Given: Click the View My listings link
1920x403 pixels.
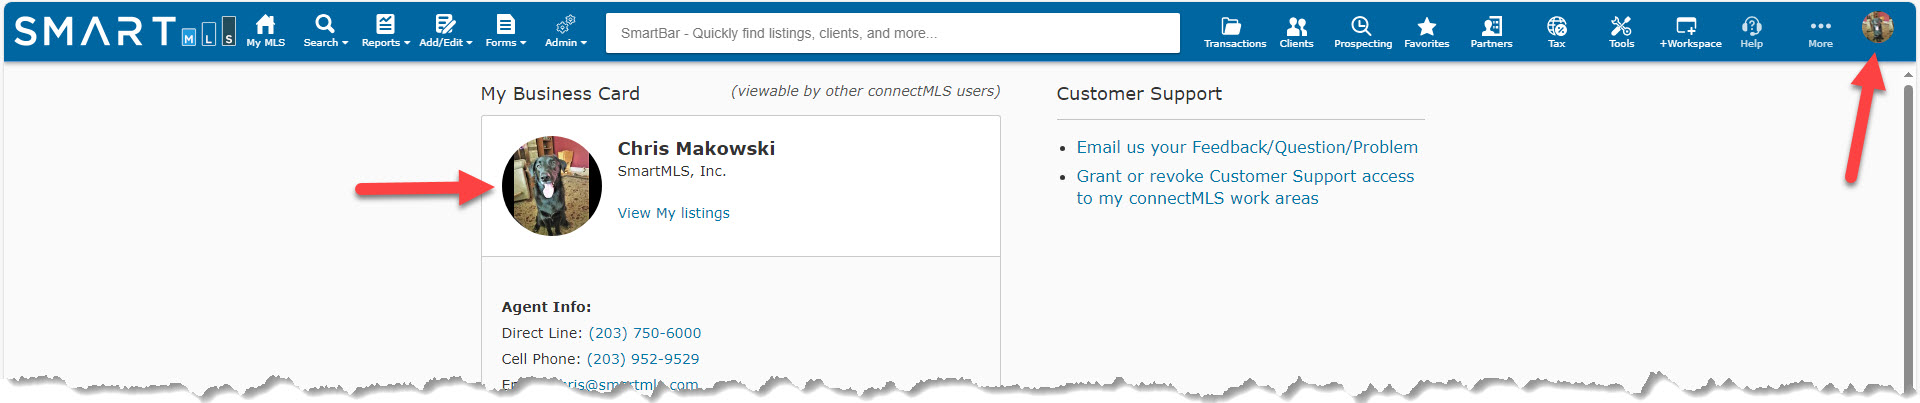Looking at the screenshot, I should 673,213.
